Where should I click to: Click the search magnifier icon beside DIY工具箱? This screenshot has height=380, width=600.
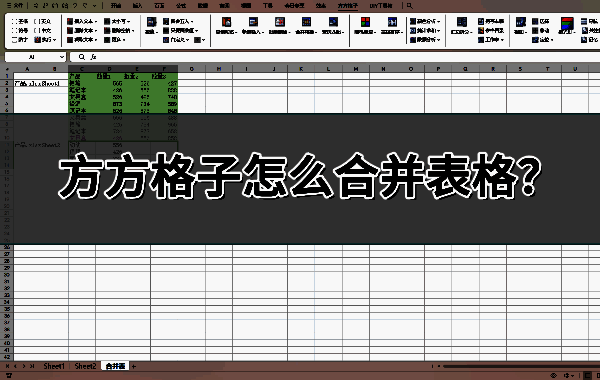point(409,6)
